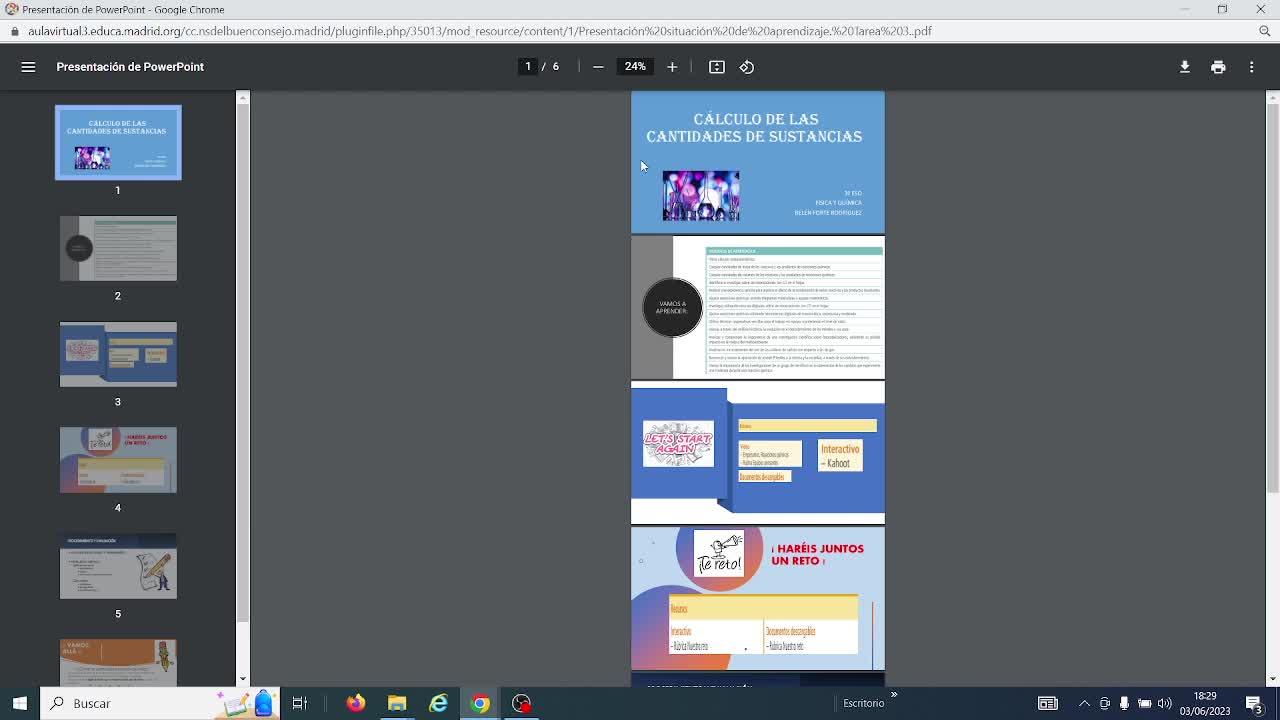Click the 'Vamos a aprender' circle on page 2

672,307
